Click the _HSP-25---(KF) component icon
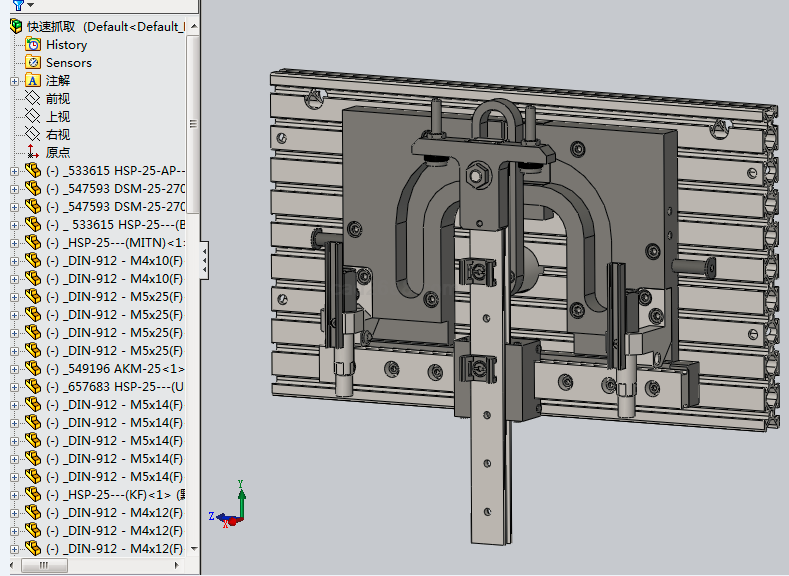The width and height of the screenshot is (789, 576). (33, 495)
